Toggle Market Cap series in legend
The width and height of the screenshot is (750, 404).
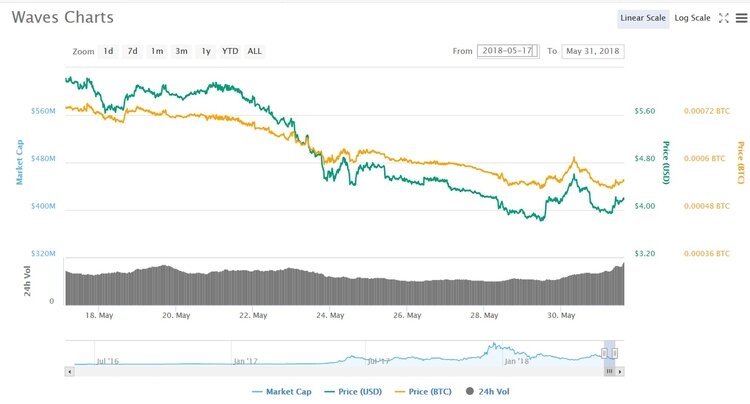point(282,392)
